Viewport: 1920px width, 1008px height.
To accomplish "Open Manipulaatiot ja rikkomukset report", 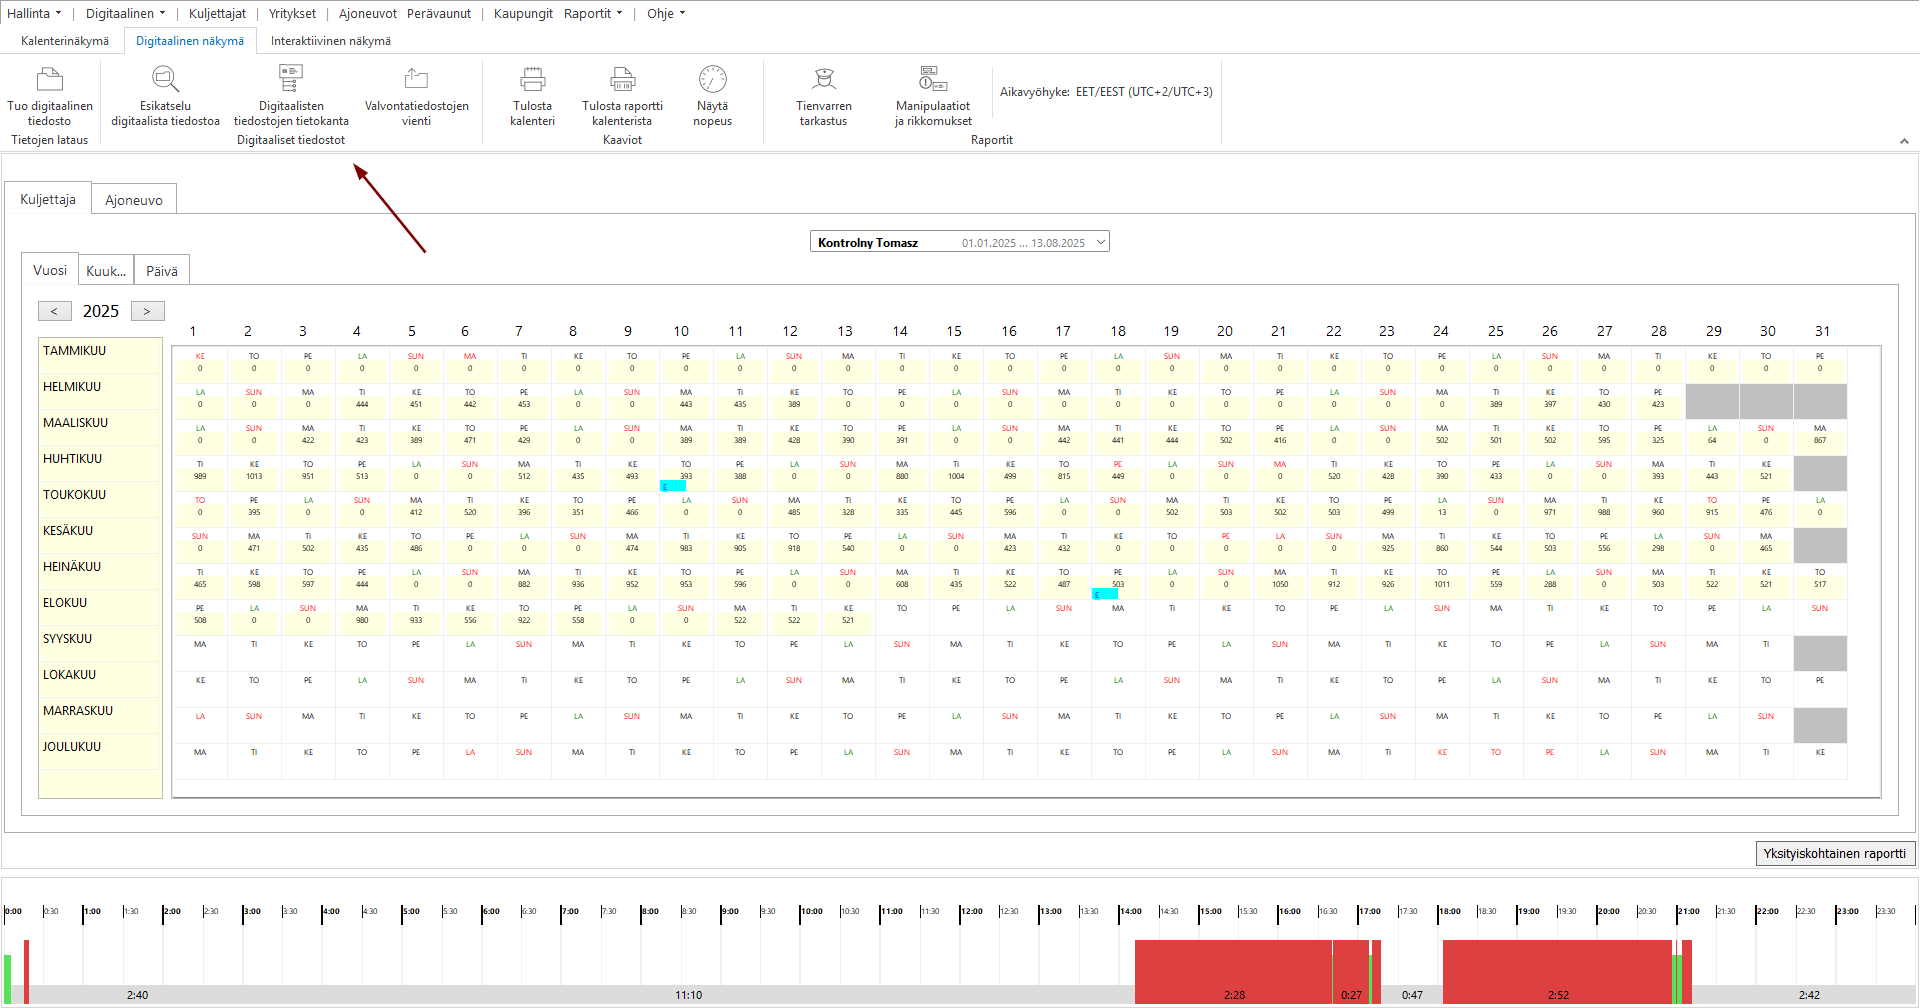I will pos(933,79).
